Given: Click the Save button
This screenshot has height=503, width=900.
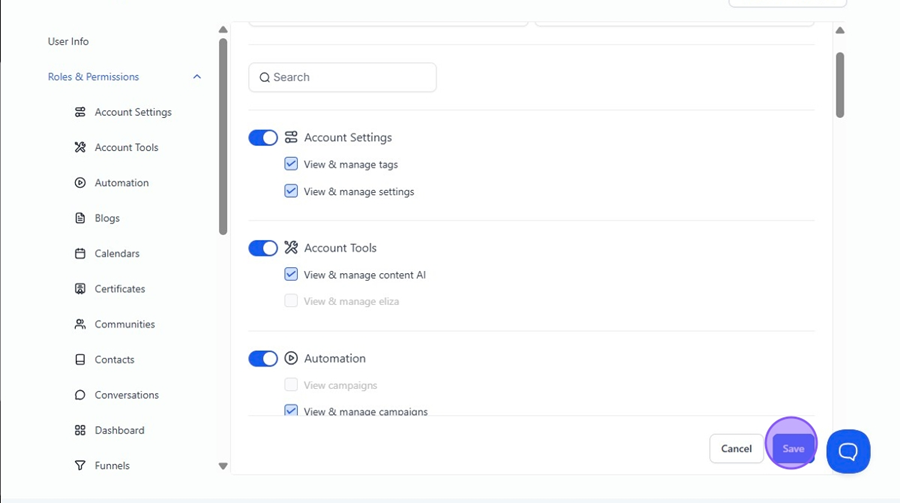Looking at the screenshot, I should [x=793, y=448].
